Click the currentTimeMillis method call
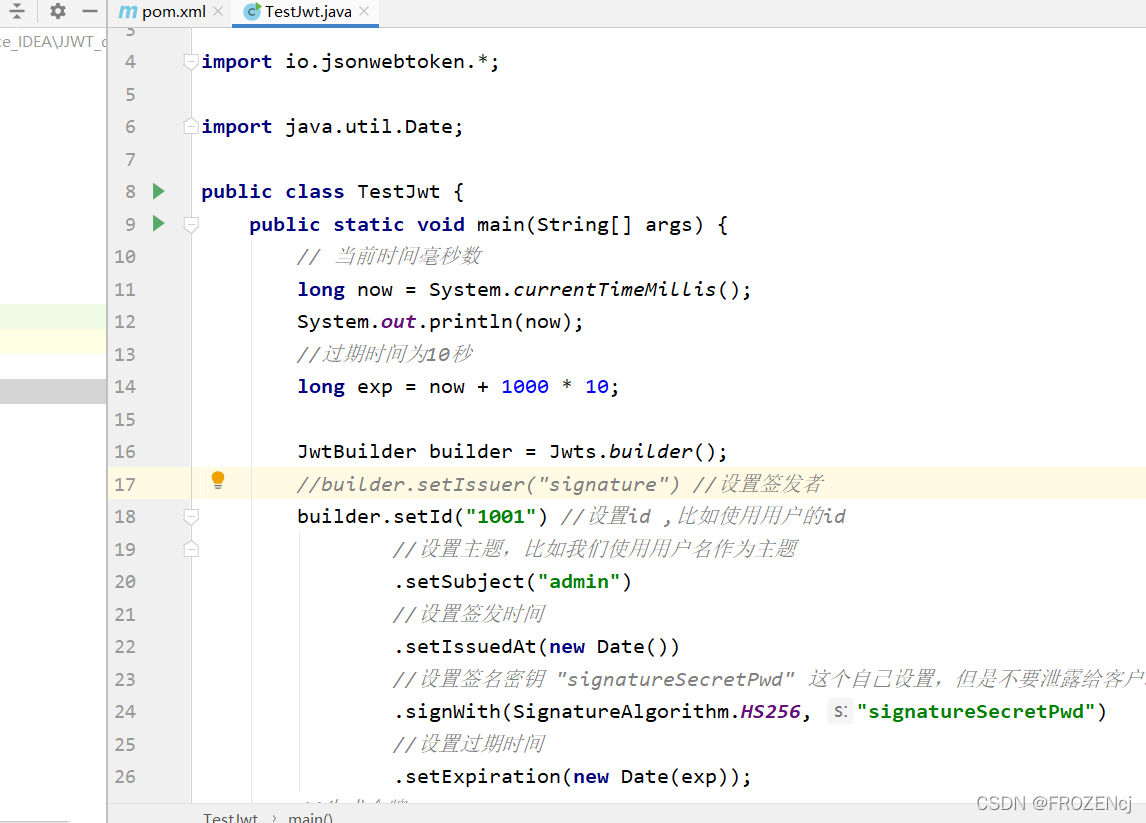Viewport: 1146px width, 823px height. pyautogui.click(x=615, y=289)
